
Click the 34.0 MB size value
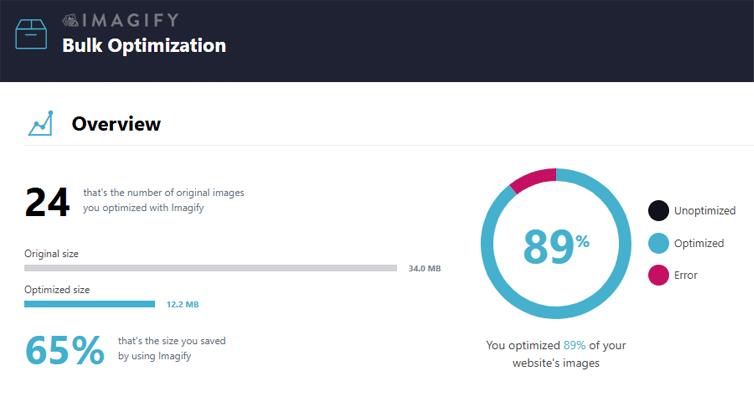point(425,268)
